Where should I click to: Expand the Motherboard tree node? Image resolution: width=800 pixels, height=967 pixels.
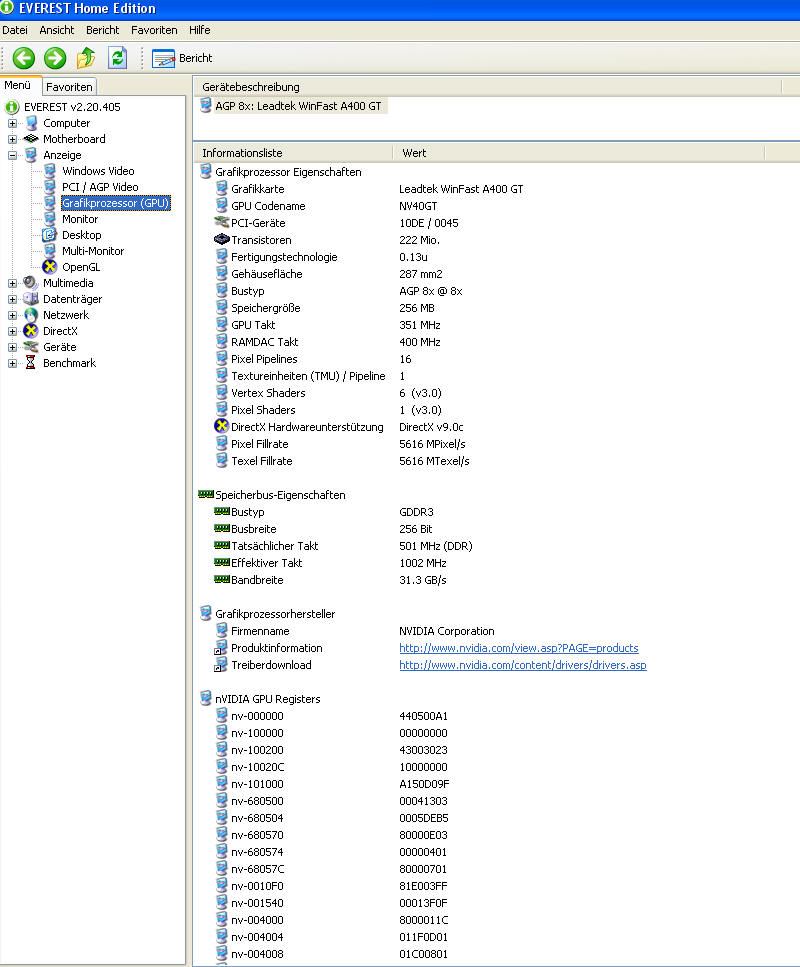[12, 139]
